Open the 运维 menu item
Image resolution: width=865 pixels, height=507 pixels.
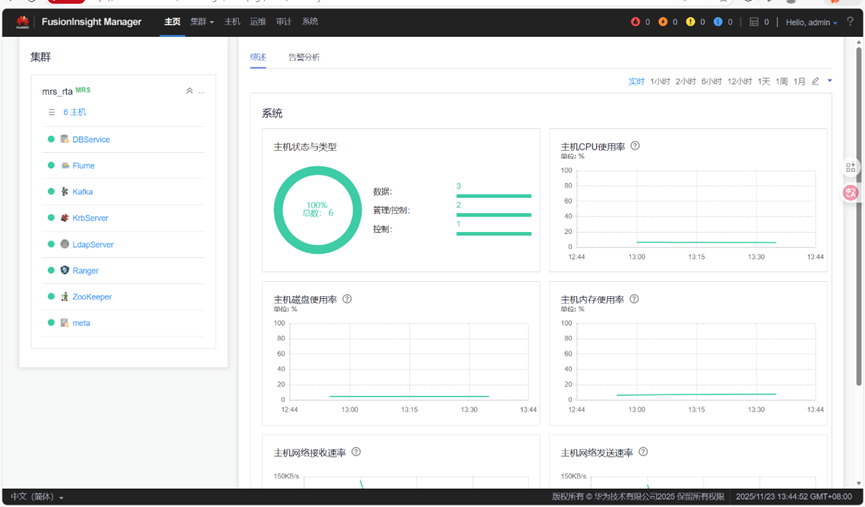[x=258, y=22]
